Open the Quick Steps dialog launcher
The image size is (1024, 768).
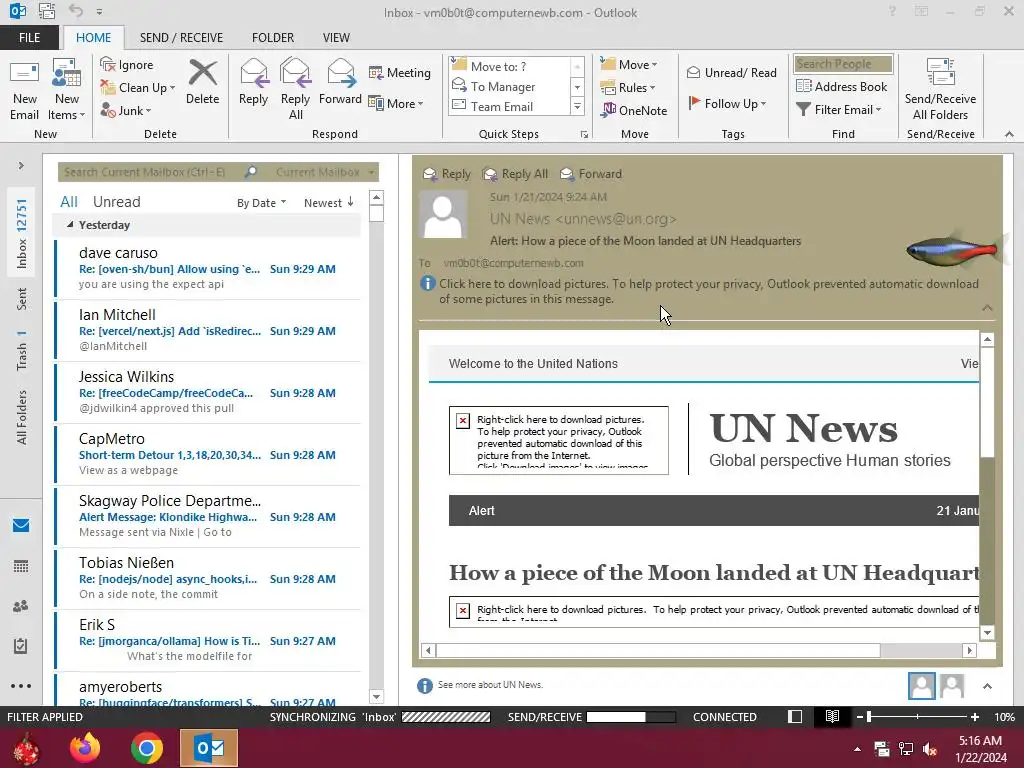(x=584, y=135)
